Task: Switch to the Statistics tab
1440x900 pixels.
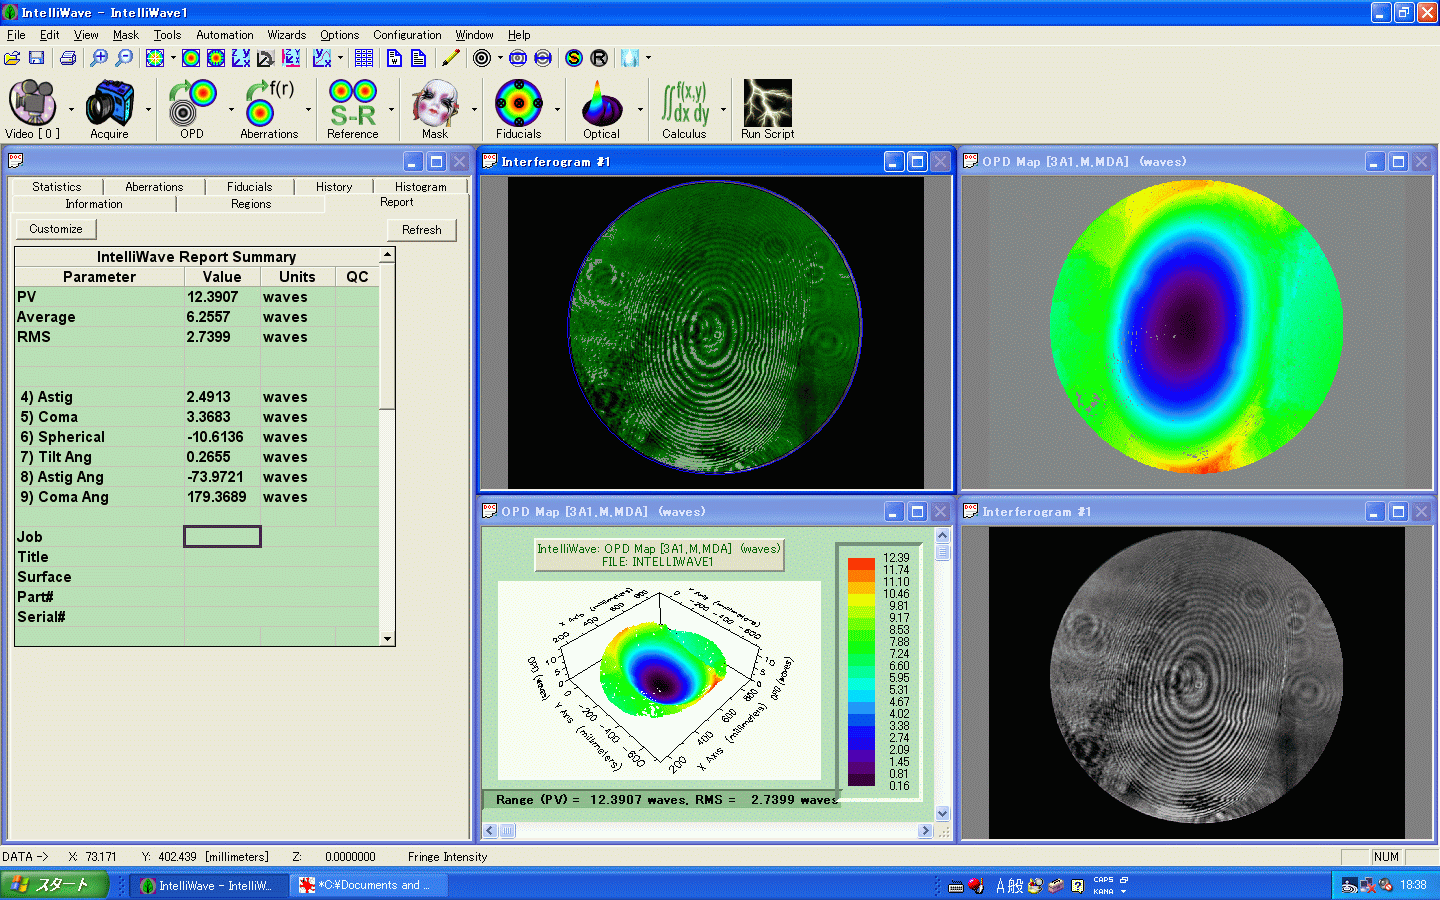Action: point(57,187)
